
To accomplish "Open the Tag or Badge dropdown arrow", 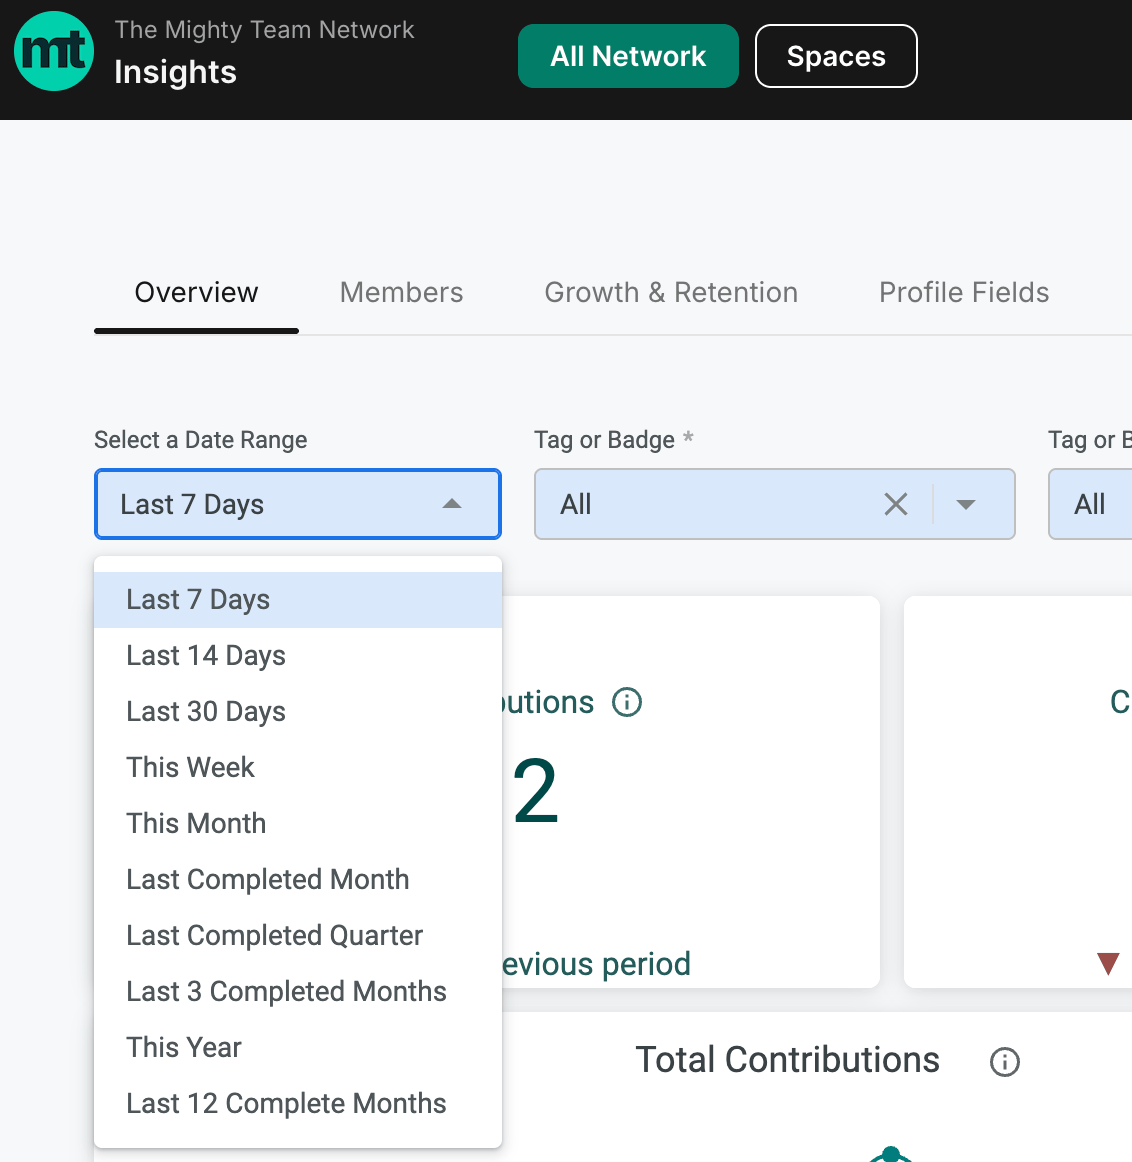I will click(x=965, y=505).
